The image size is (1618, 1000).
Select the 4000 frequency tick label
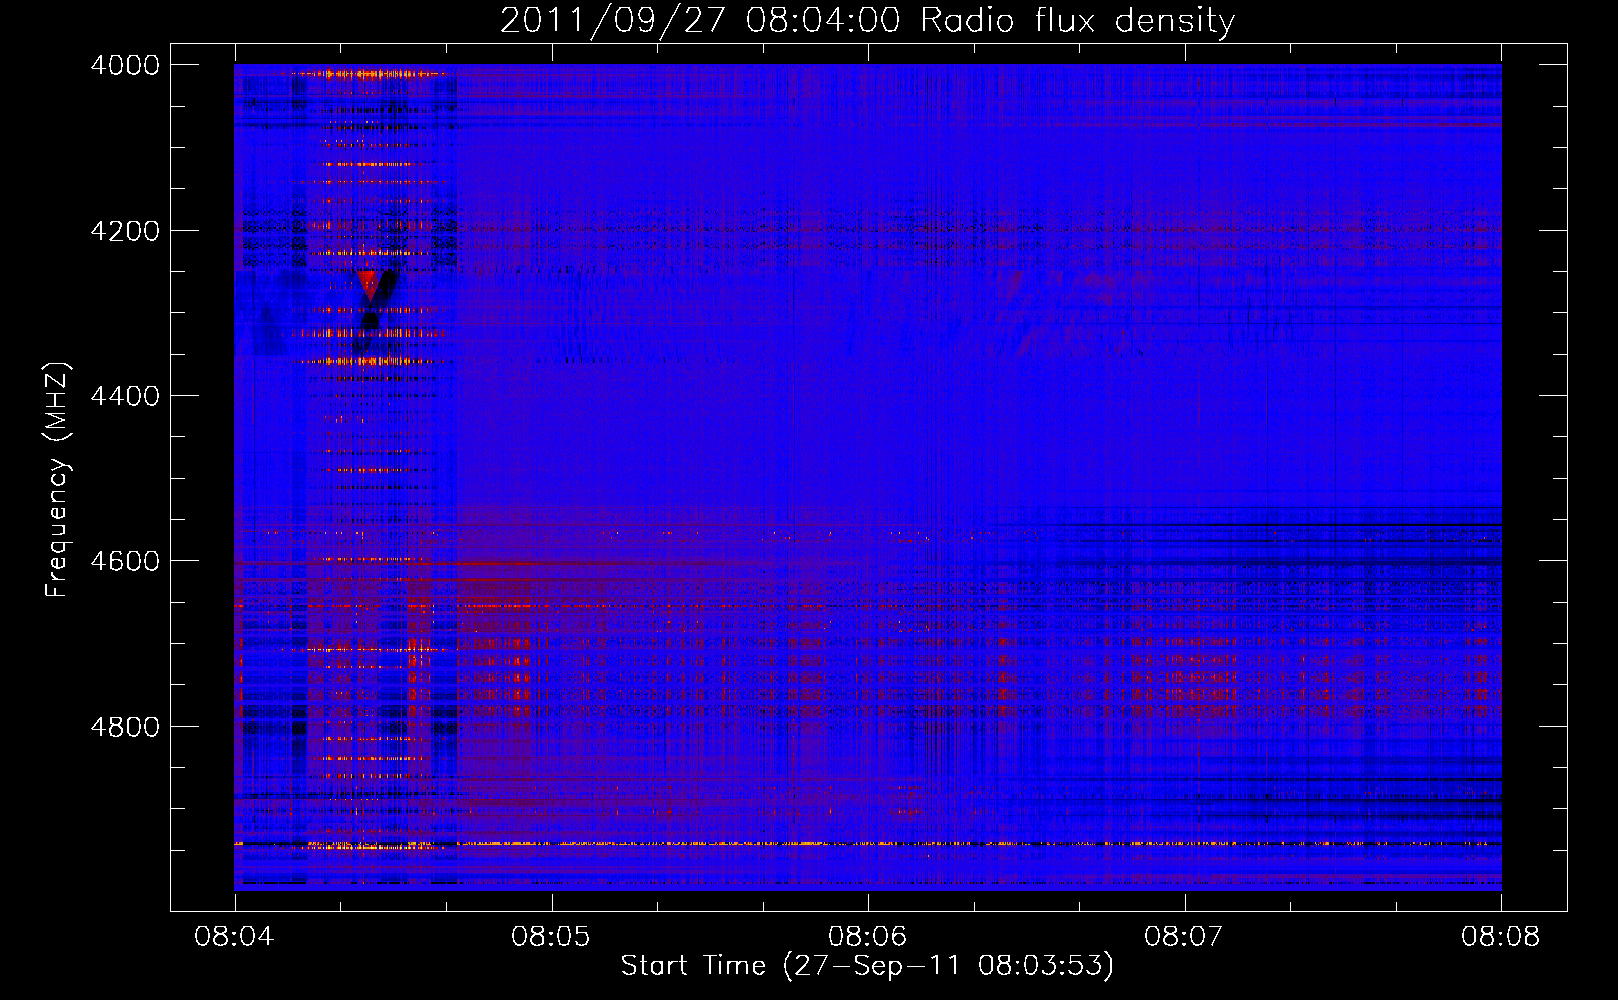click(x=125, y=65)
